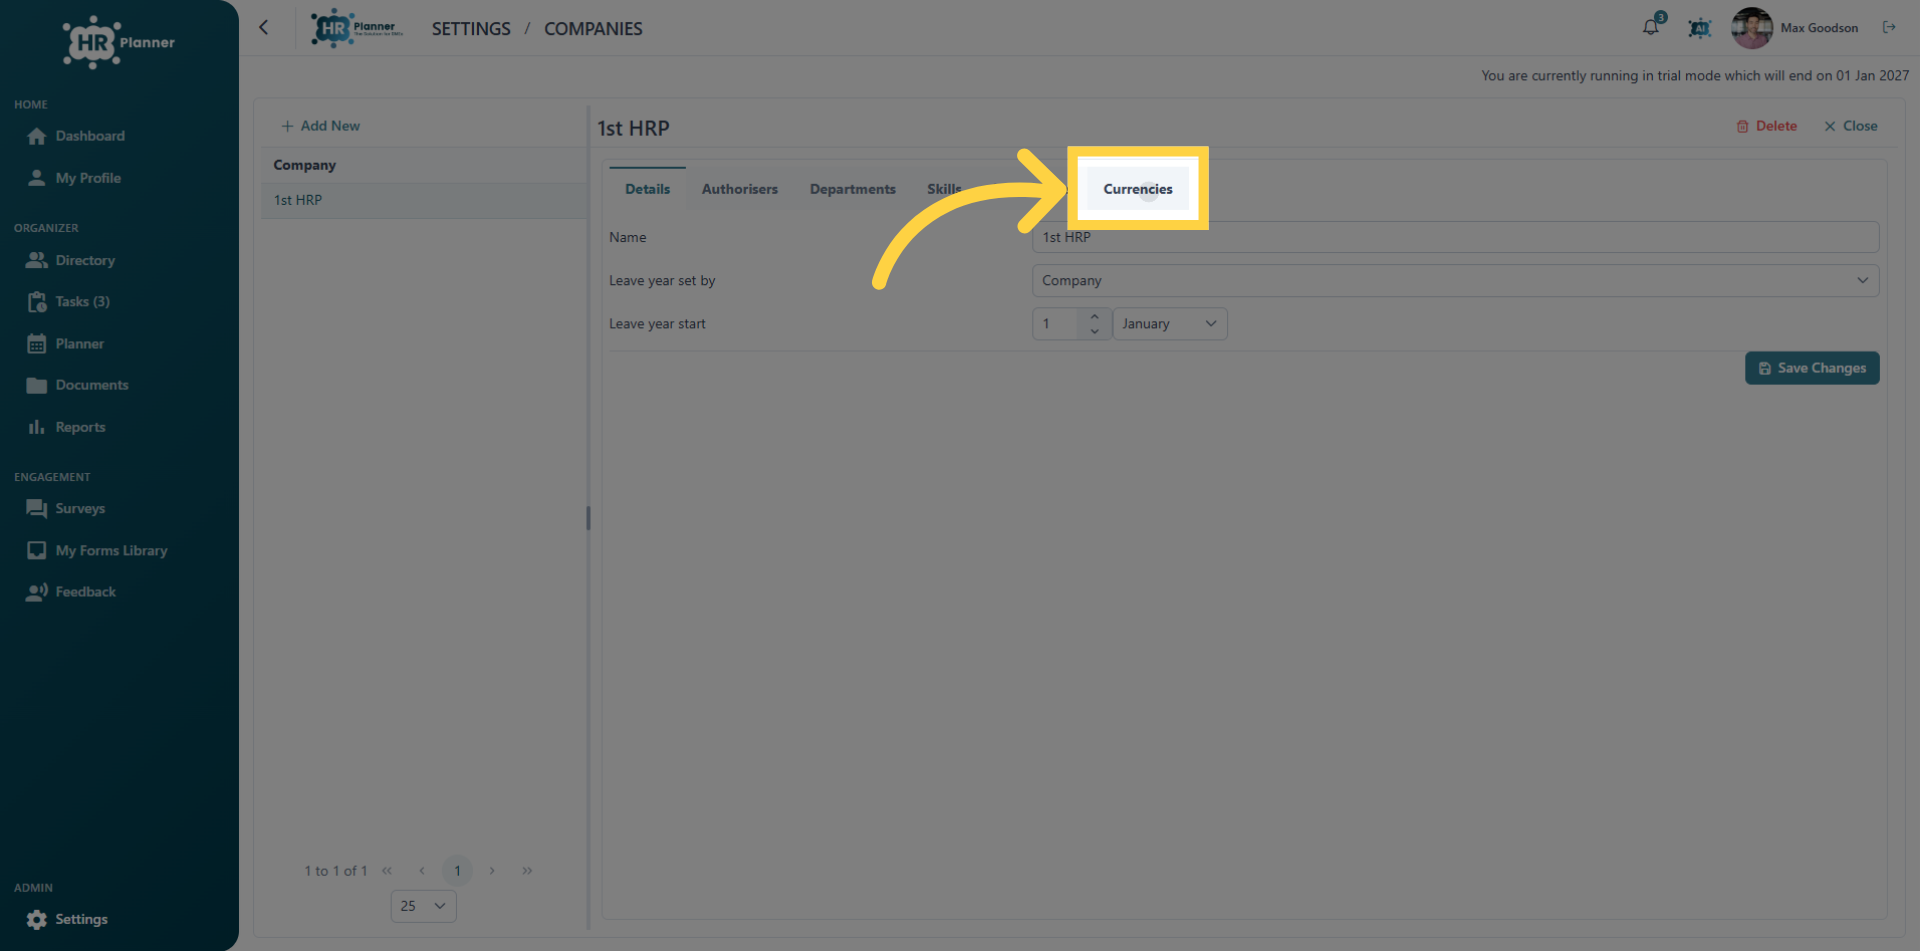Click leave year start day field

click(1056, 324)
